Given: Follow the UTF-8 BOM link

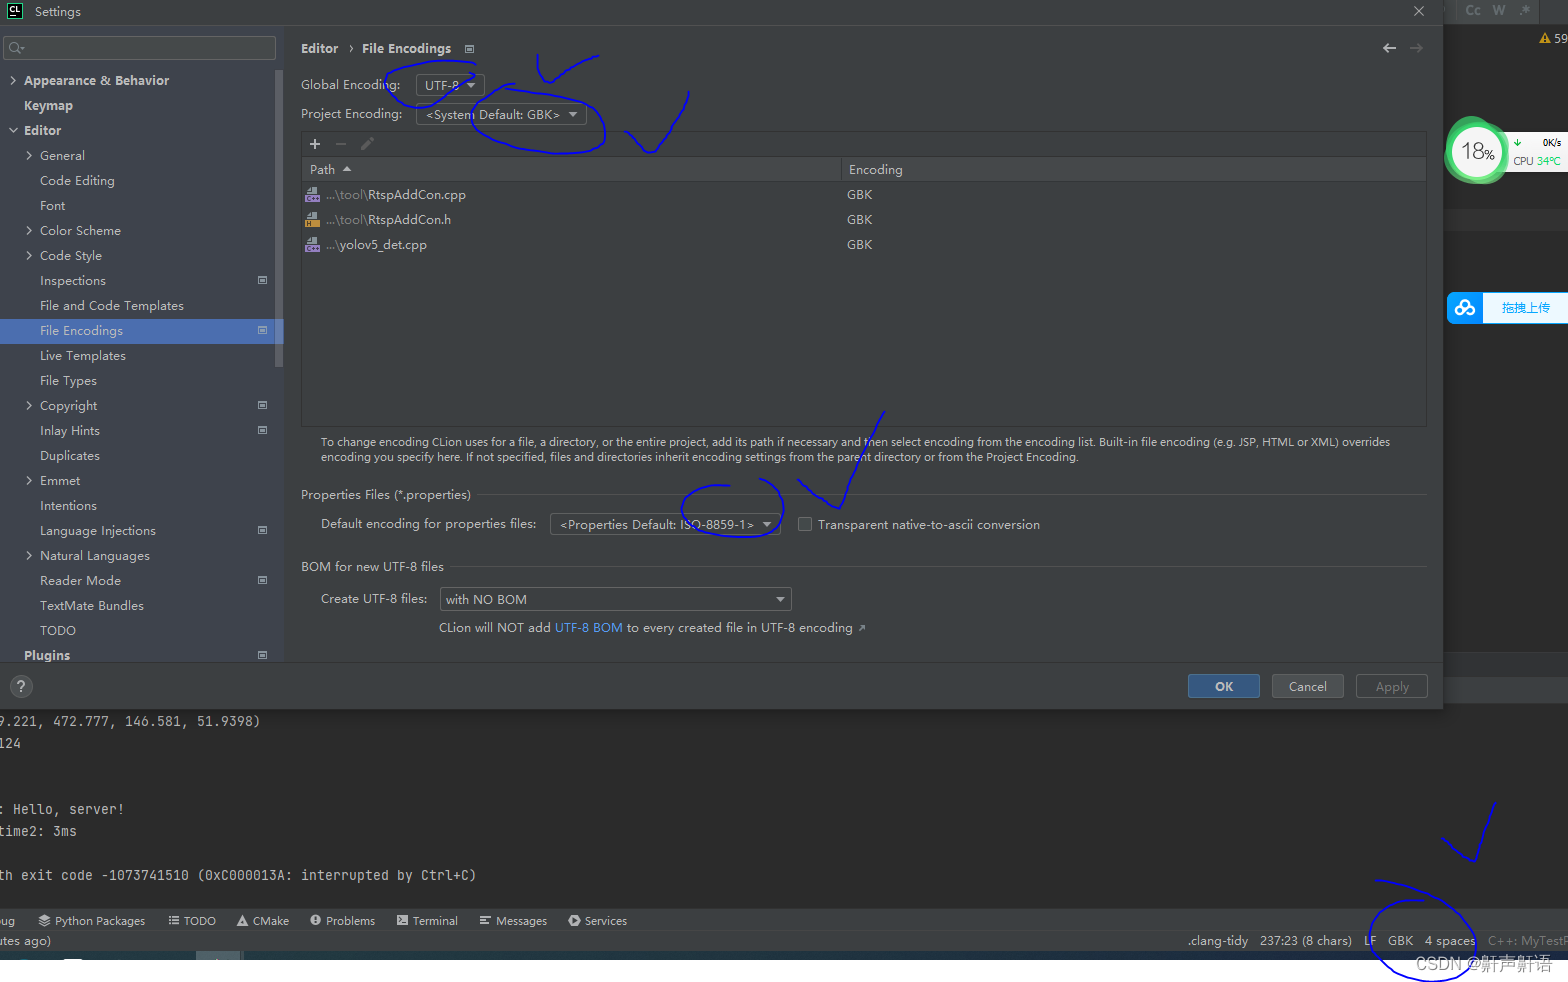Looking at the screenshot, I should 589,628.
